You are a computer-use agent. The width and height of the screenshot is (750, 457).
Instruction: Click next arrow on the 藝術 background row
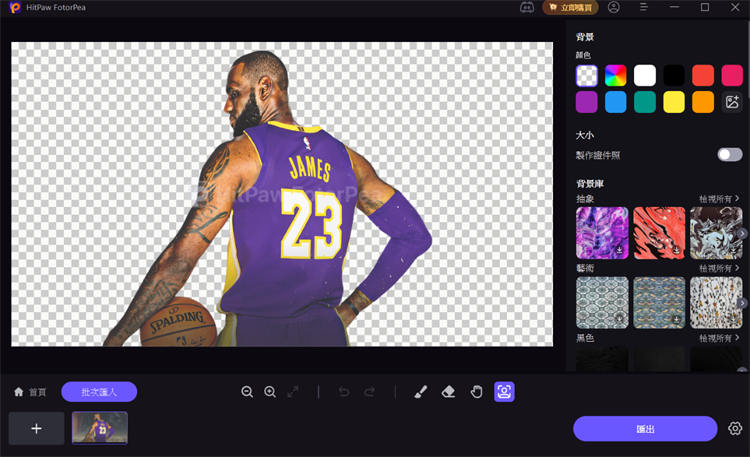click(742, 303)
